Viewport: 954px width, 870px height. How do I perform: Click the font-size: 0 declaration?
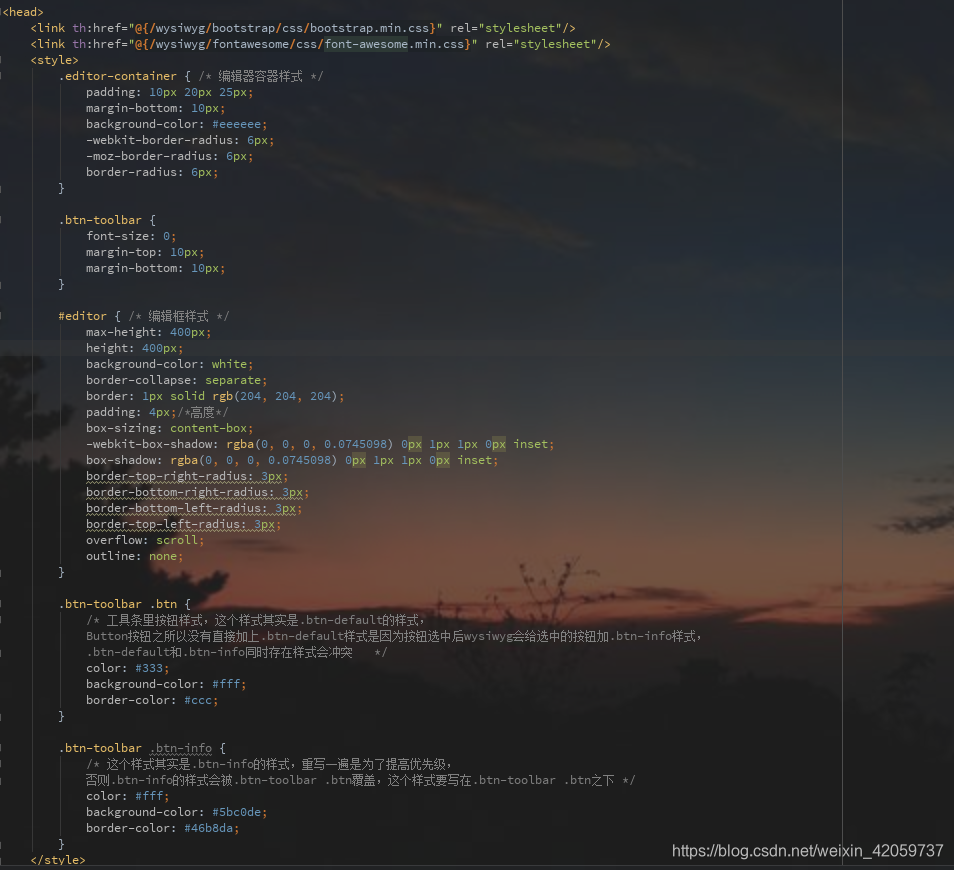tap(131, 236)
